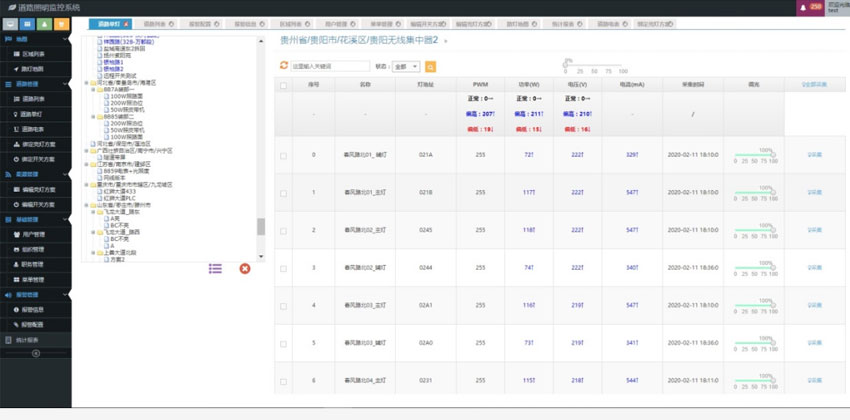This screenshot has height=420, width=850.
Task: Click the 电压 value 222 link in row 0
Action: (x=577, y=155)
